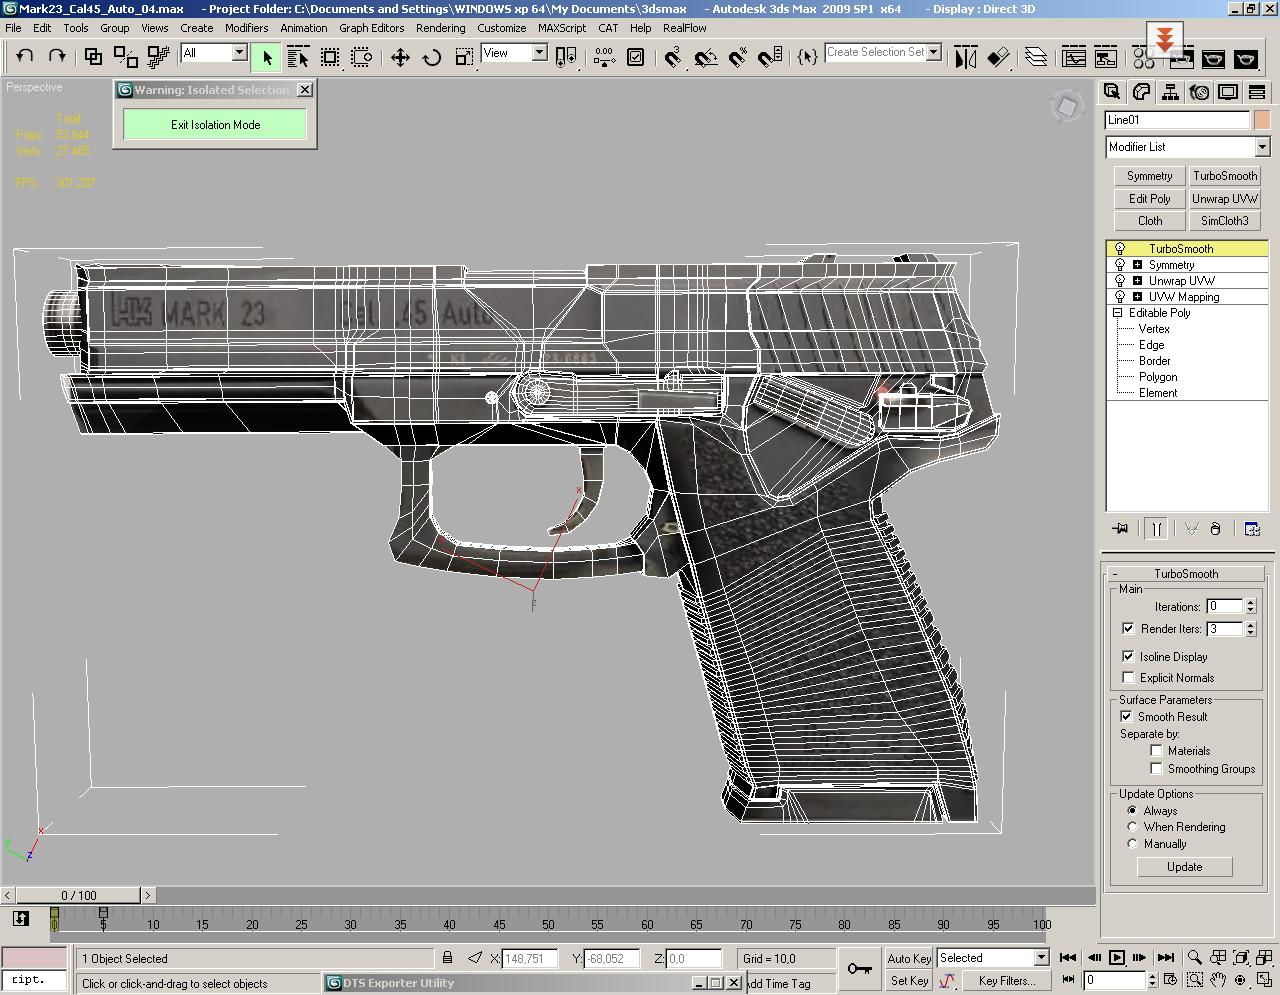1280x995 pixels.
Task: Switch to the Display command panel tab
Action: point(1228,93)
